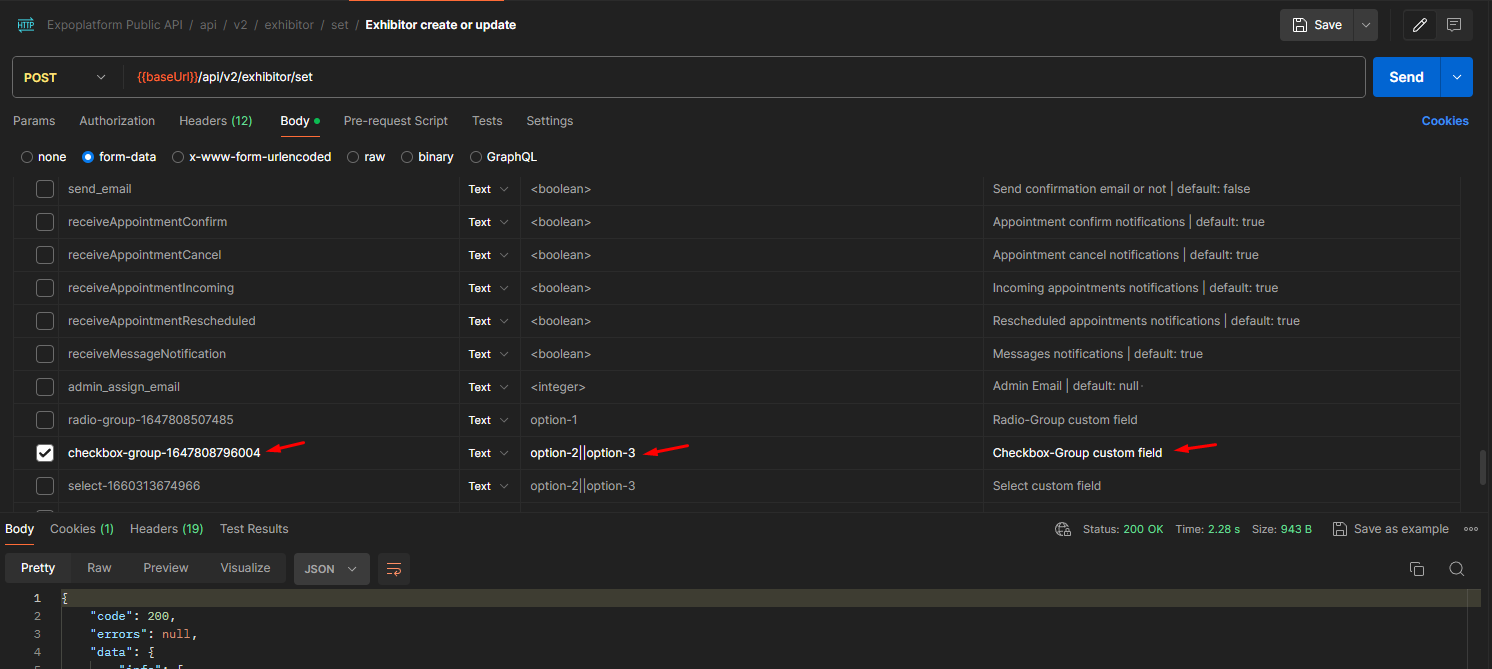Select the raw body type radio
This screenshot has width=1492, height=669.
click(x=354, y=157)
